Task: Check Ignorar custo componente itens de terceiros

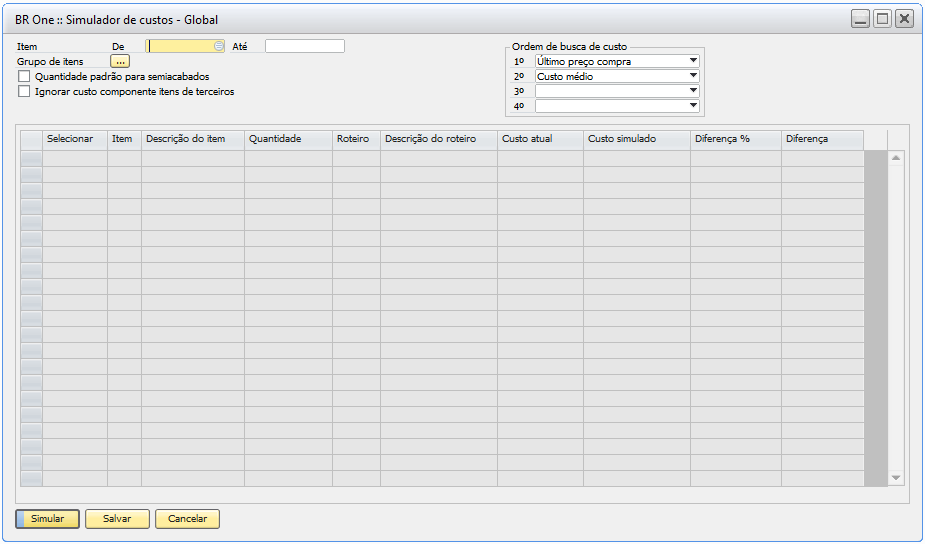Action: [x=24, y=91]
